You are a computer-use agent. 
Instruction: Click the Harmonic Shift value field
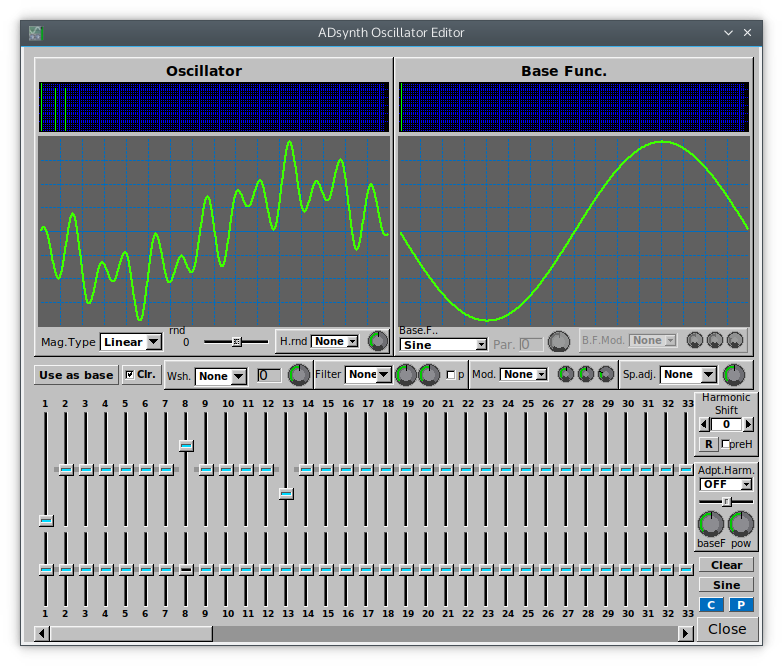tap(726, 424)
